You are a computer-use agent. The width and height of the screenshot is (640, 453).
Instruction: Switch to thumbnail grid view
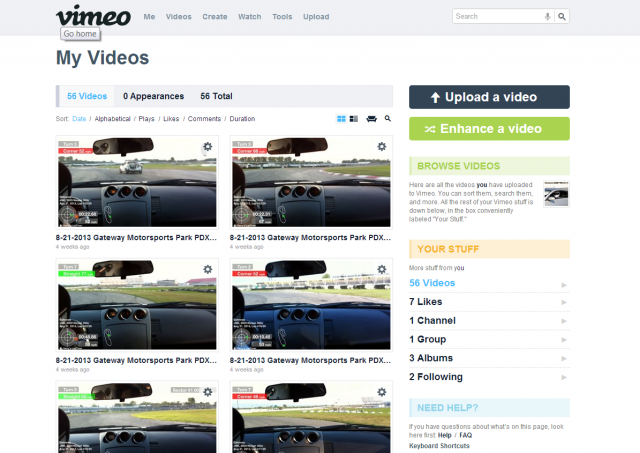pyautogui.click(x=341, y=119)
